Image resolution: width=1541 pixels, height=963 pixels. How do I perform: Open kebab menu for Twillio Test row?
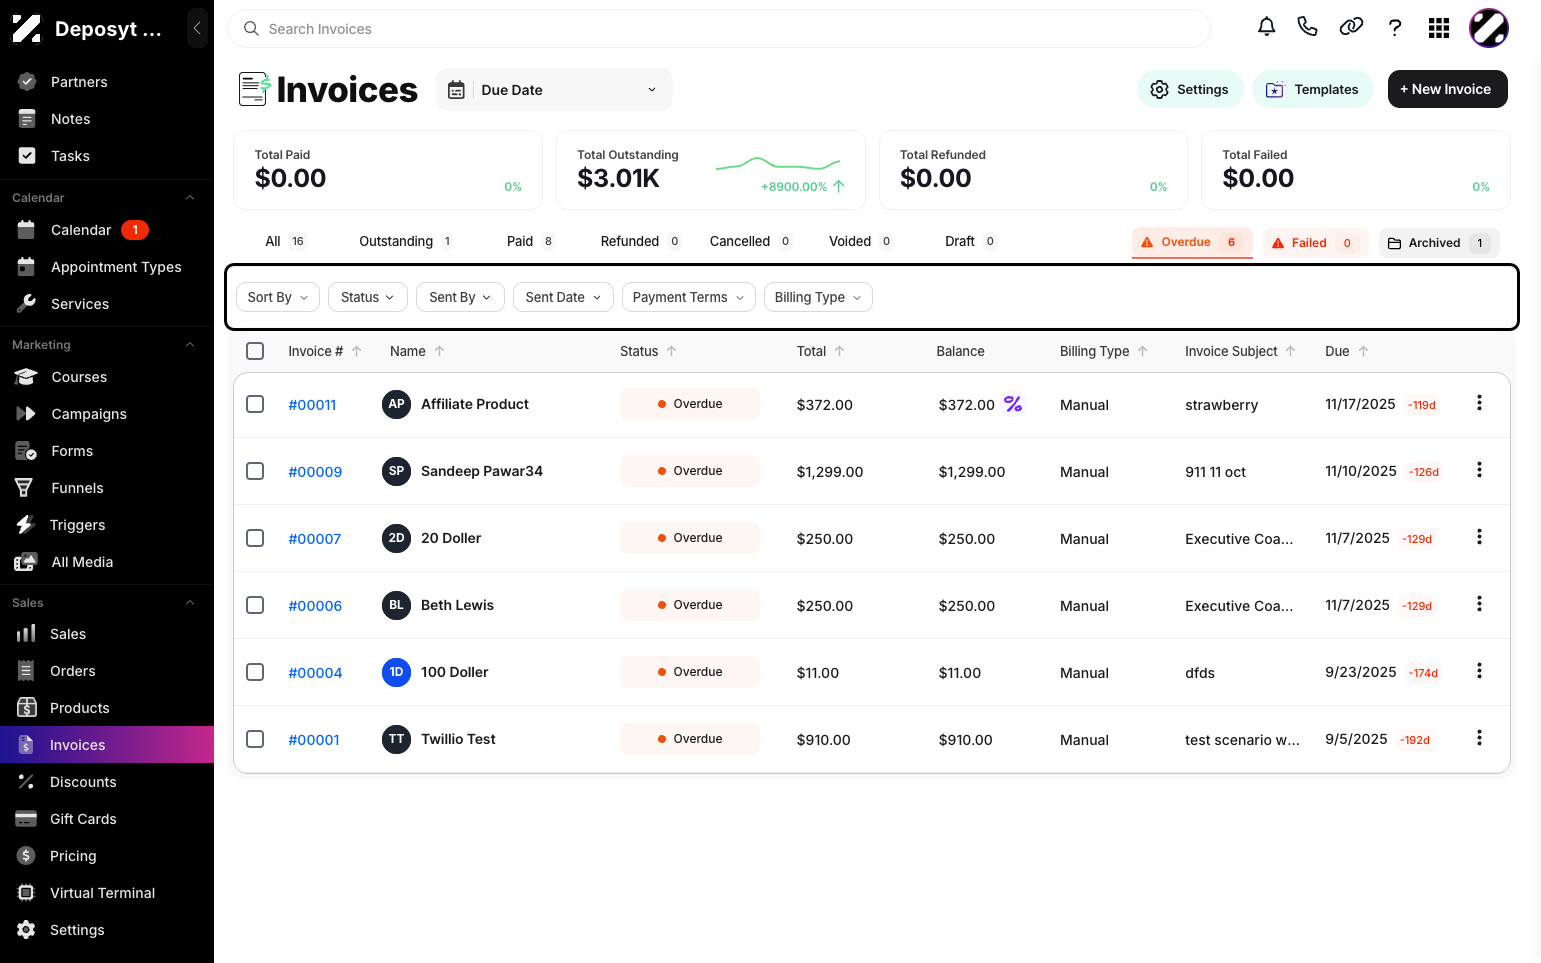[1479, 738]
